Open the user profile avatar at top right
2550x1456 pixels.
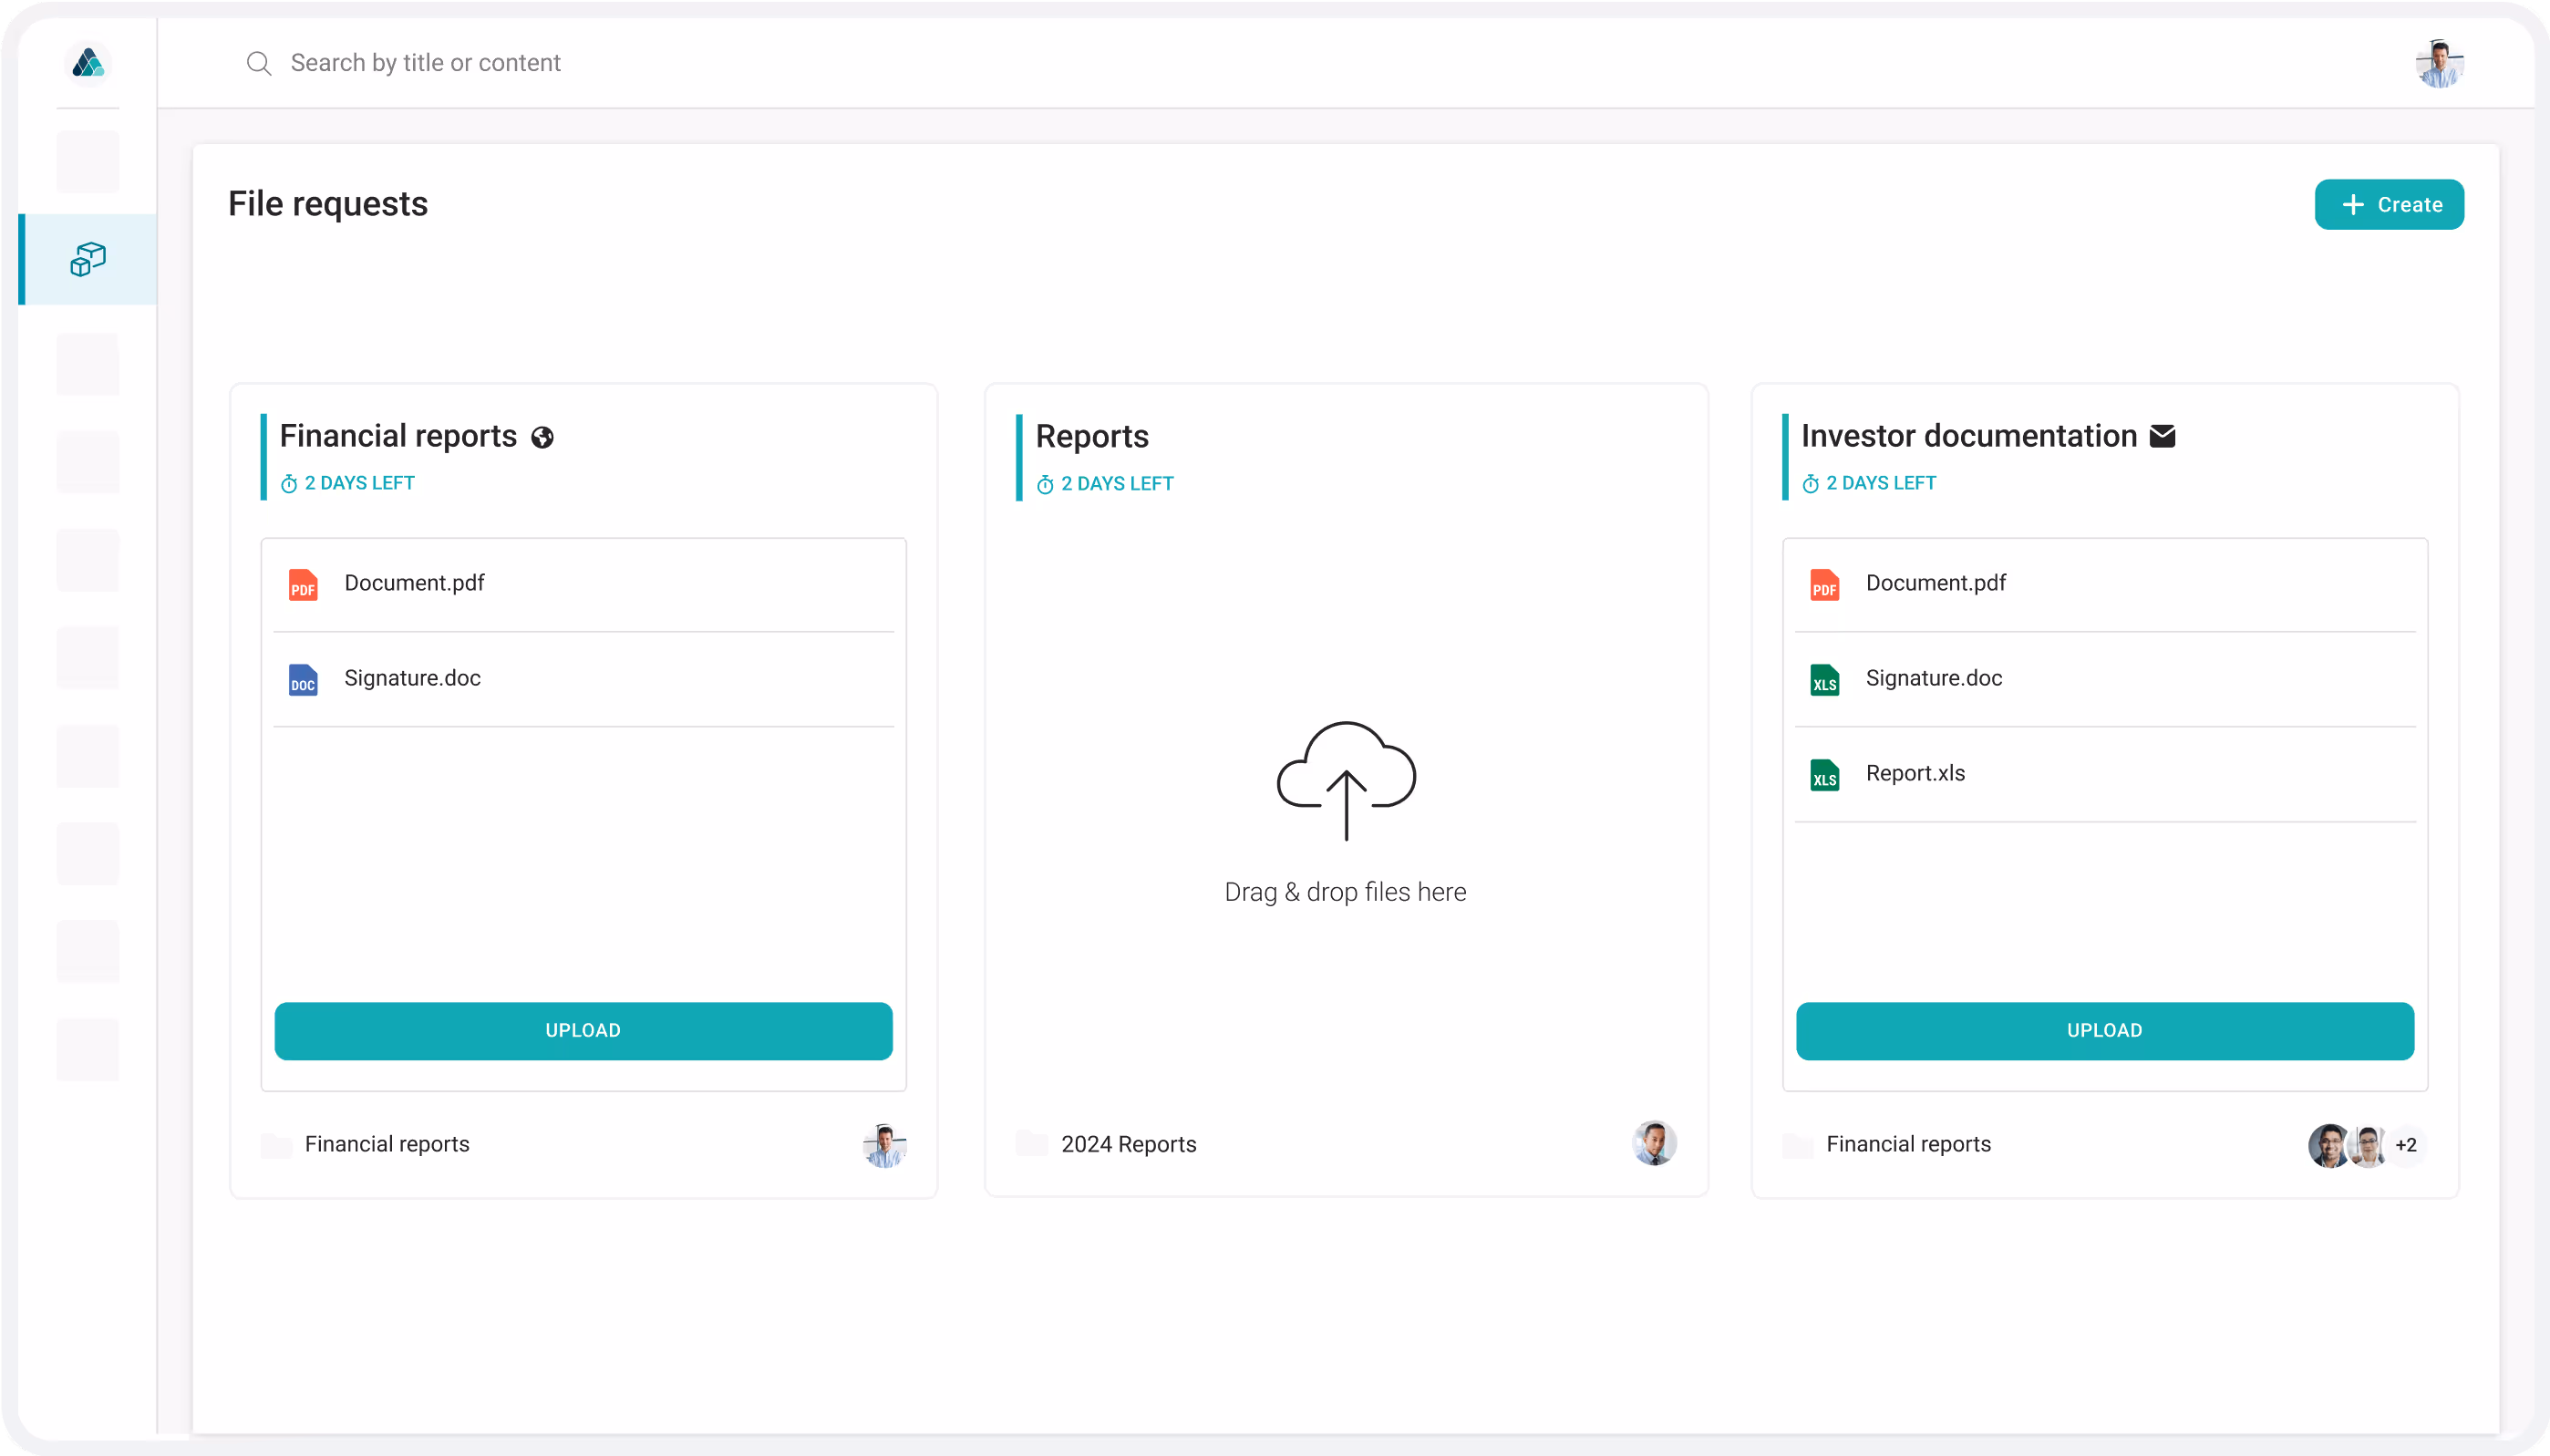(x=2439, y=64)
